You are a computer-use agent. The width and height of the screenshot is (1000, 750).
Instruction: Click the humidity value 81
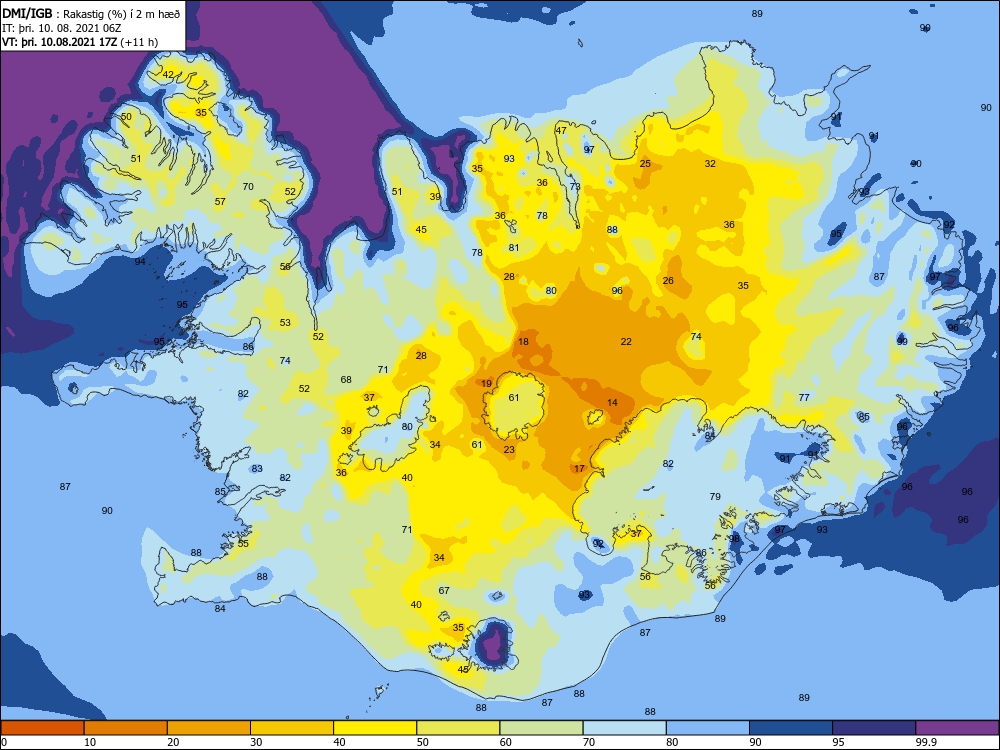click(514, 248)
